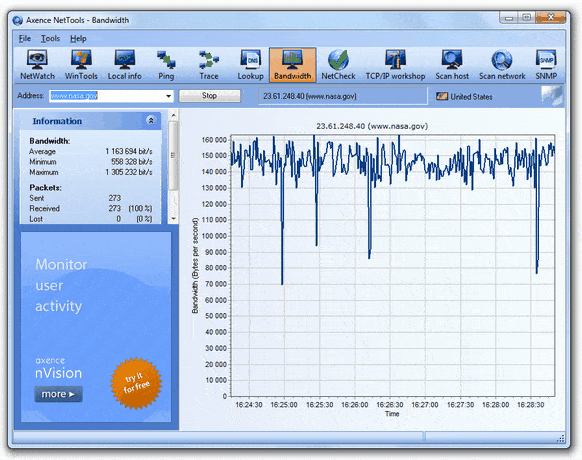582x460 pixels.
Task: Click the United States country label
Action: pyautogui.click(x=471, y=97)
